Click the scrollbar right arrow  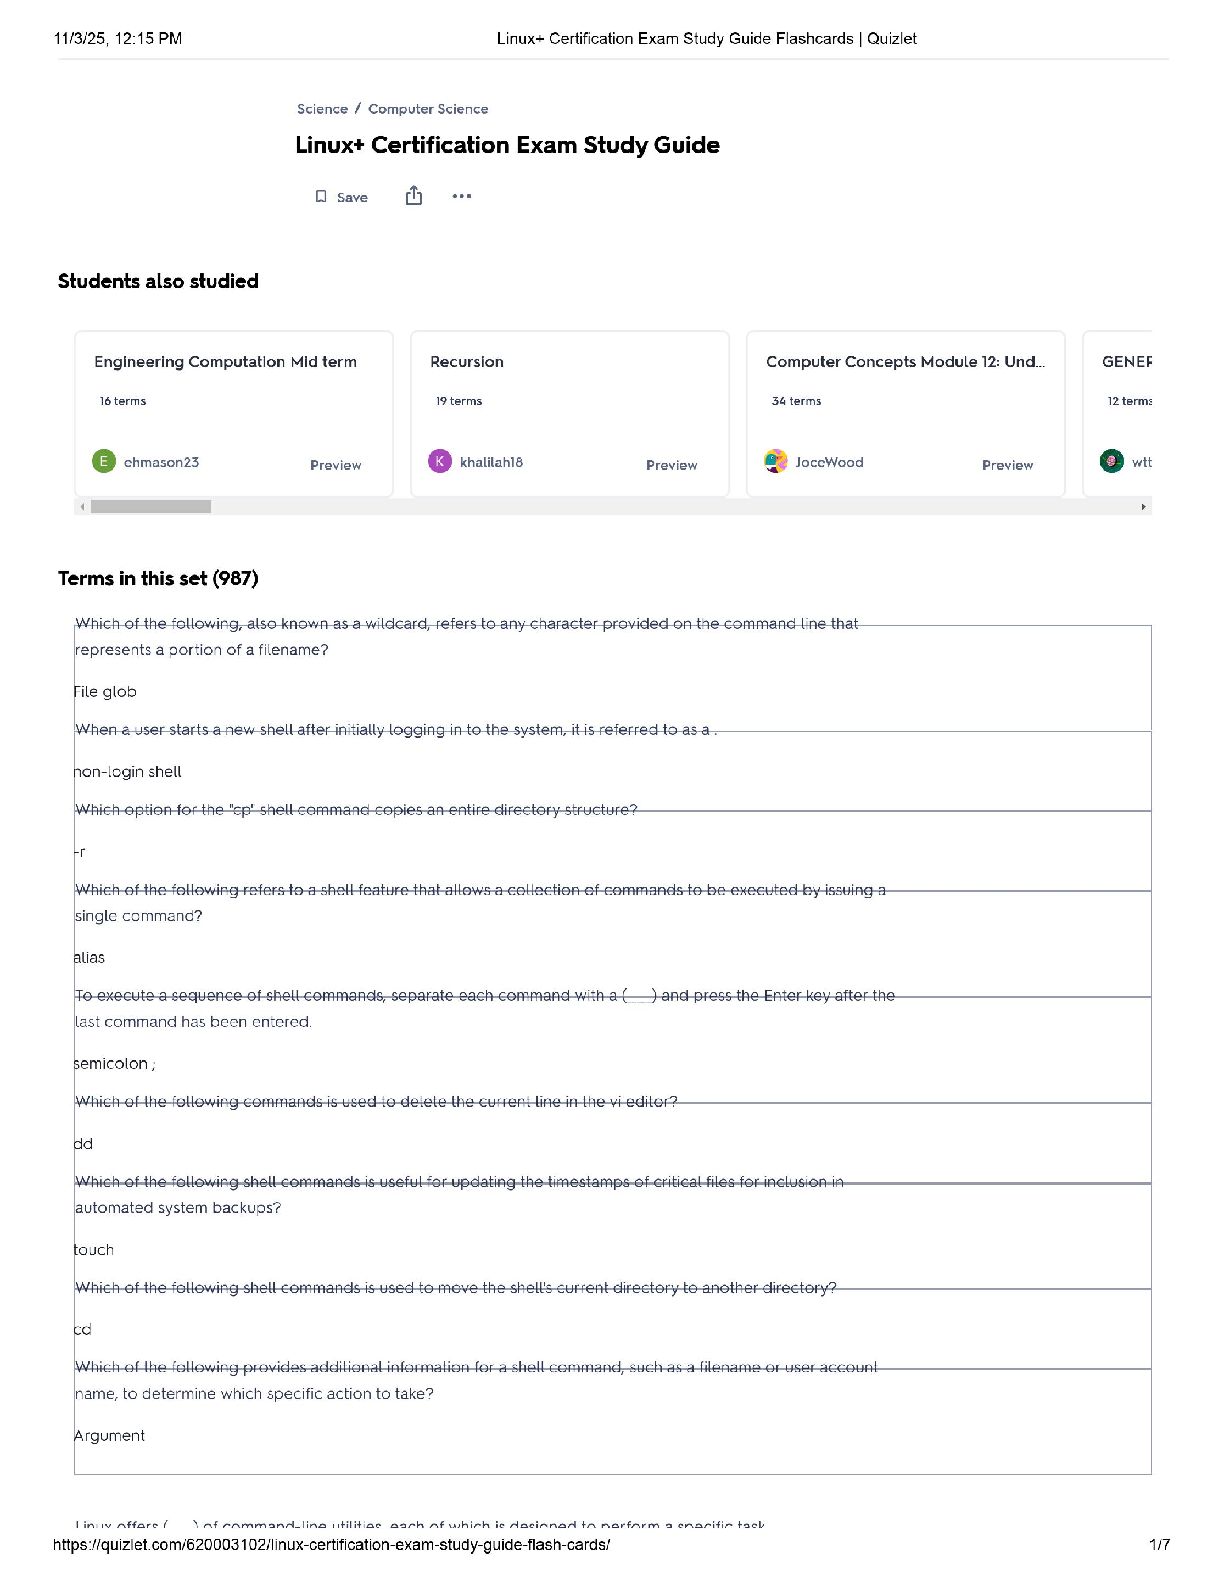click(x=1143, y=507)
